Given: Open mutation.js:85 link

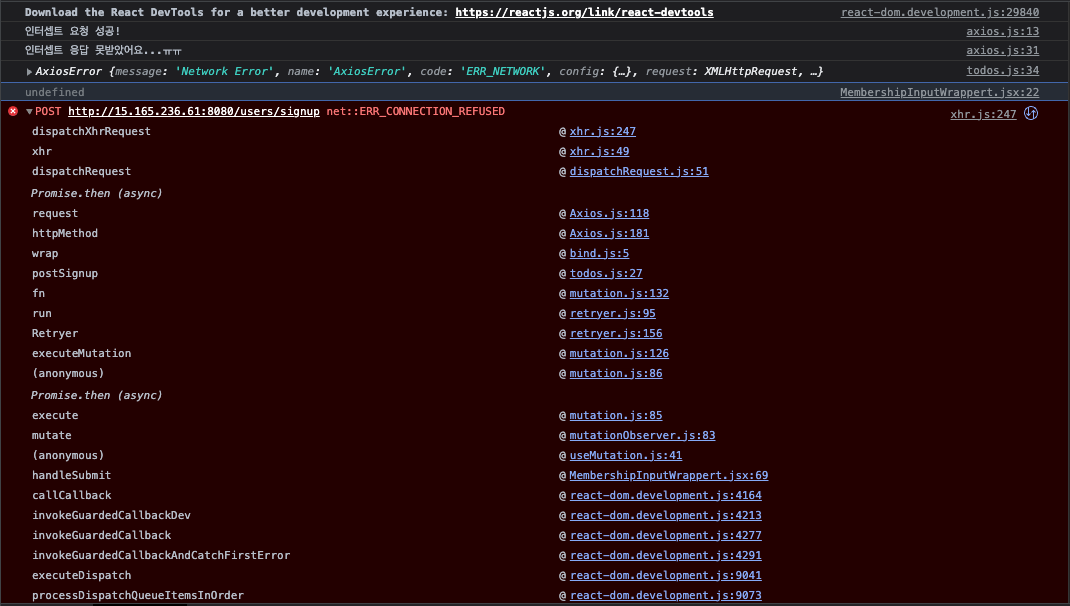Looking at the screenshot, I should [616, 415].
